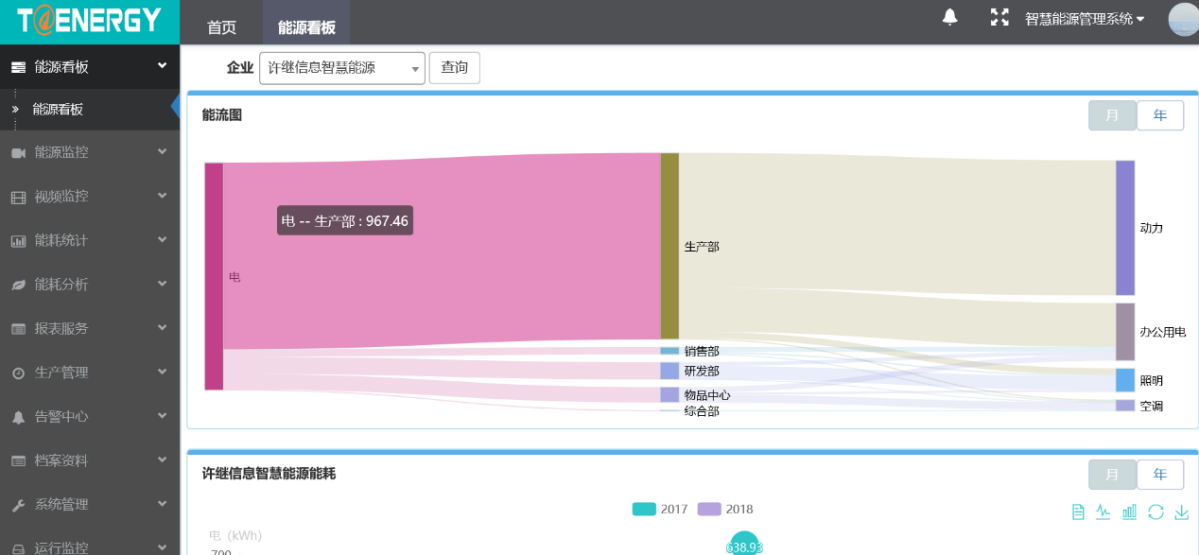Toggle the 2018 legend series
The width and height of the screenshot is (1199, 555).
725,509
